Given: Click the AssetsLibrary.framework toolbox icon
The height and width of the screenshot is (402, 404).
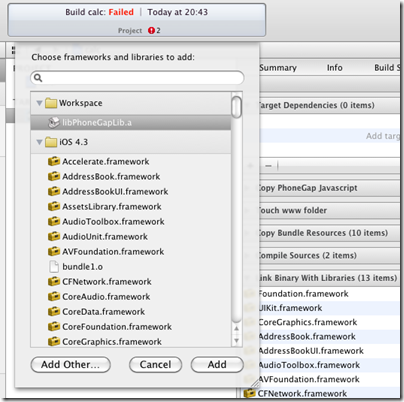Looking at the screenshot, I should pyautogui.click(x=54, y=206).
